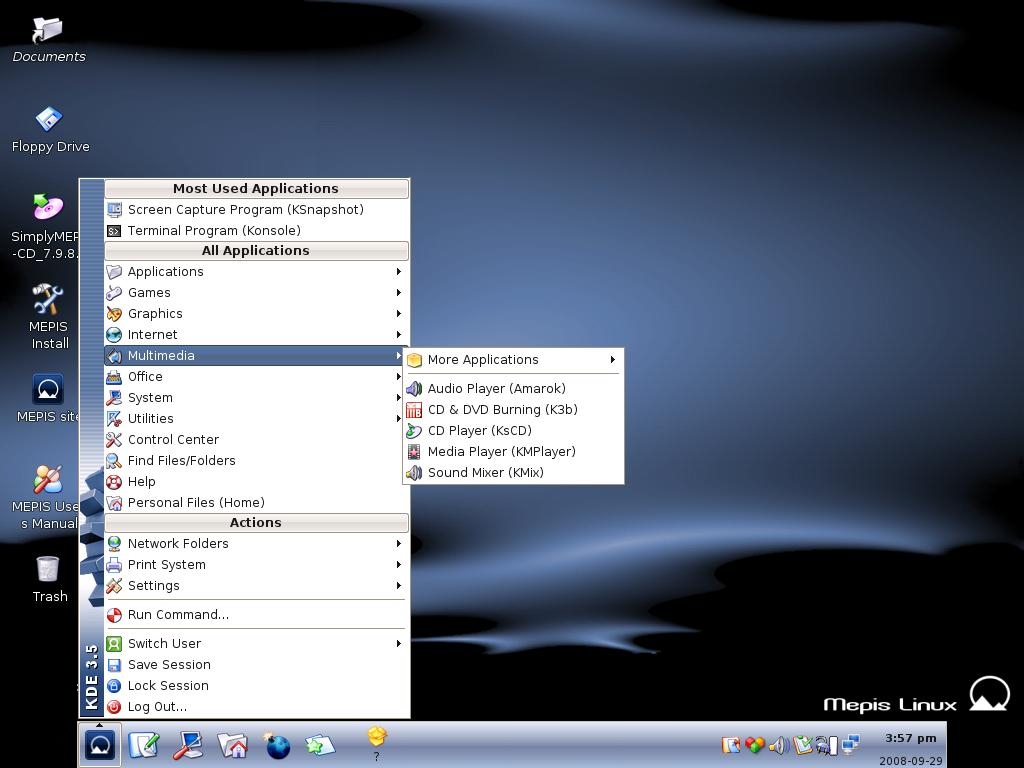Start CD Player (KsCD)
The image size is (1024, 768).
[513, 430]
